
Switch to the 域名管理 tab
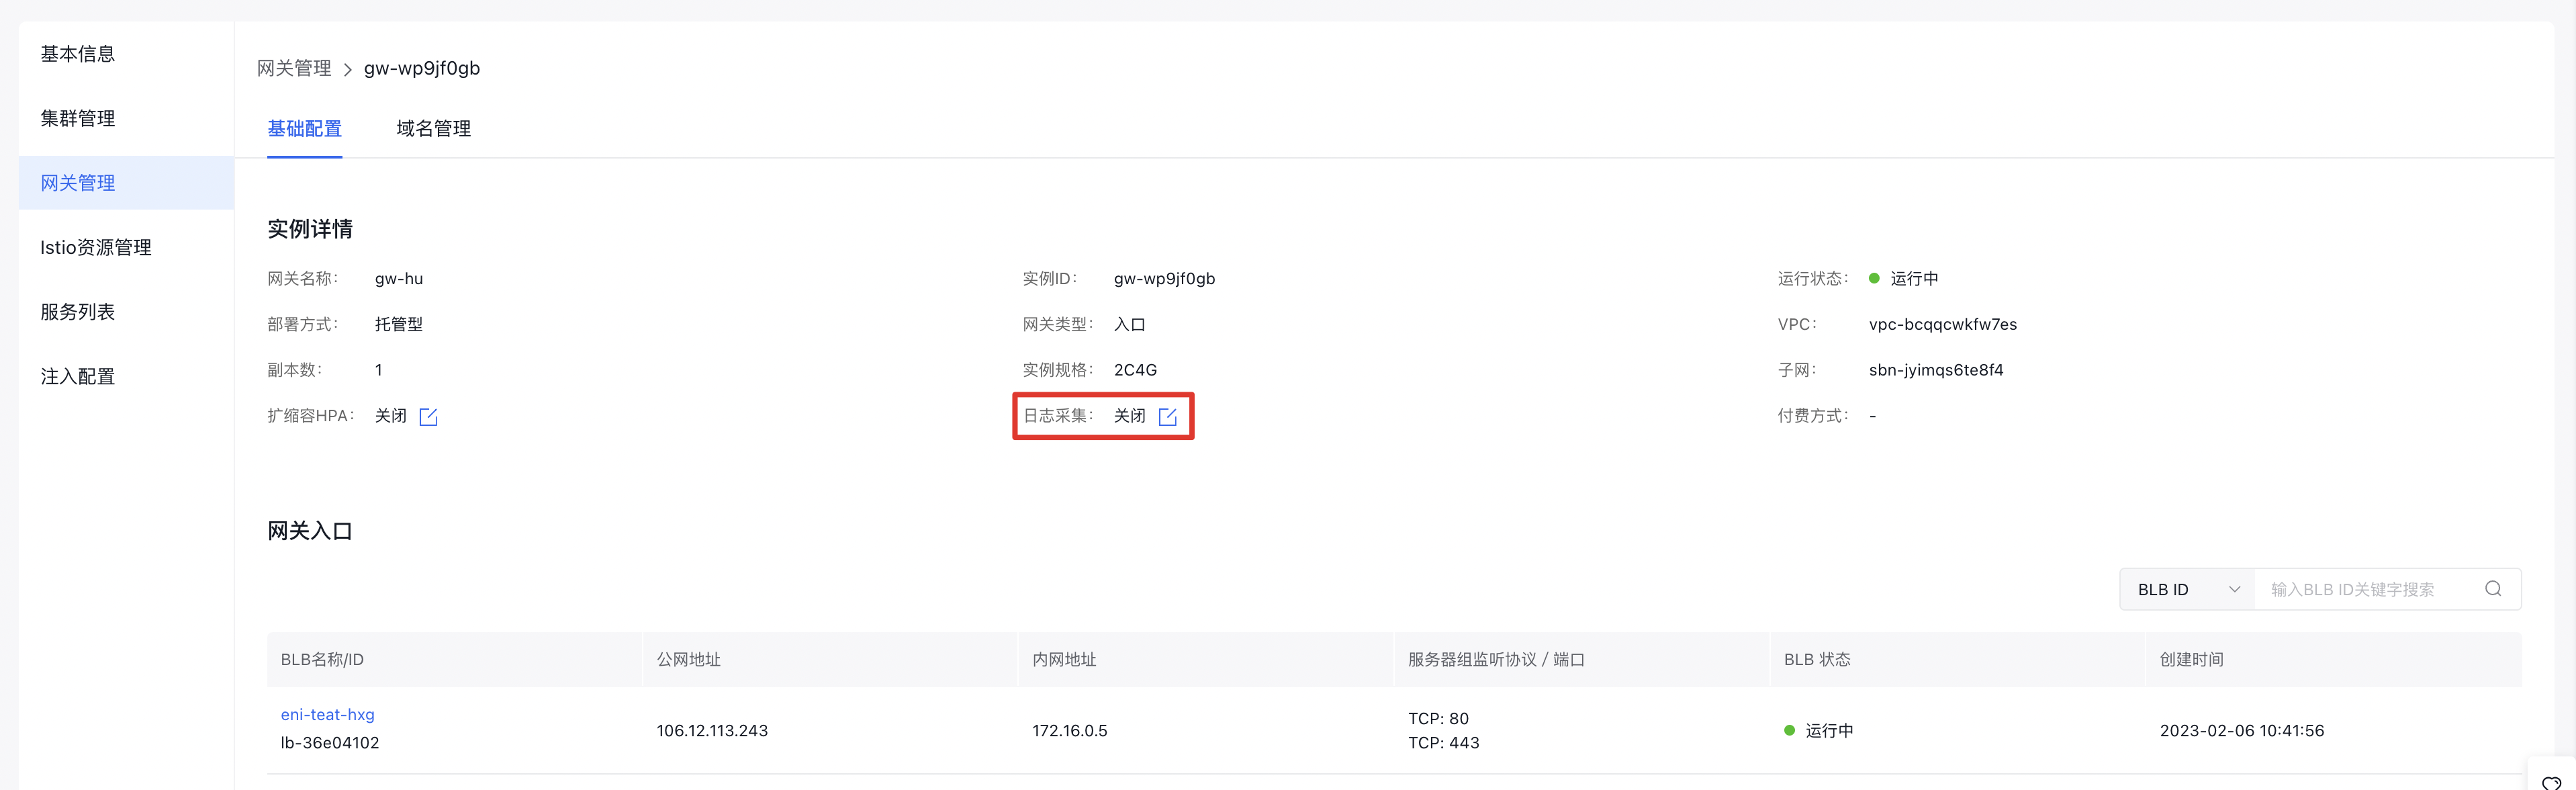[x=433, y=129]
